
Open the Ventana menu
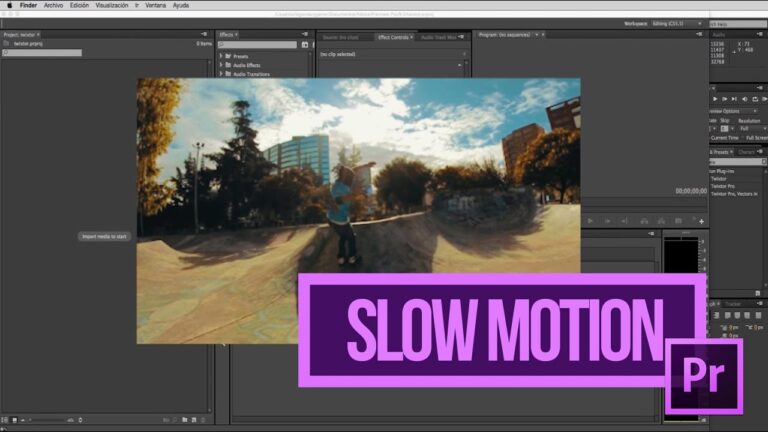tap(156, 5)
